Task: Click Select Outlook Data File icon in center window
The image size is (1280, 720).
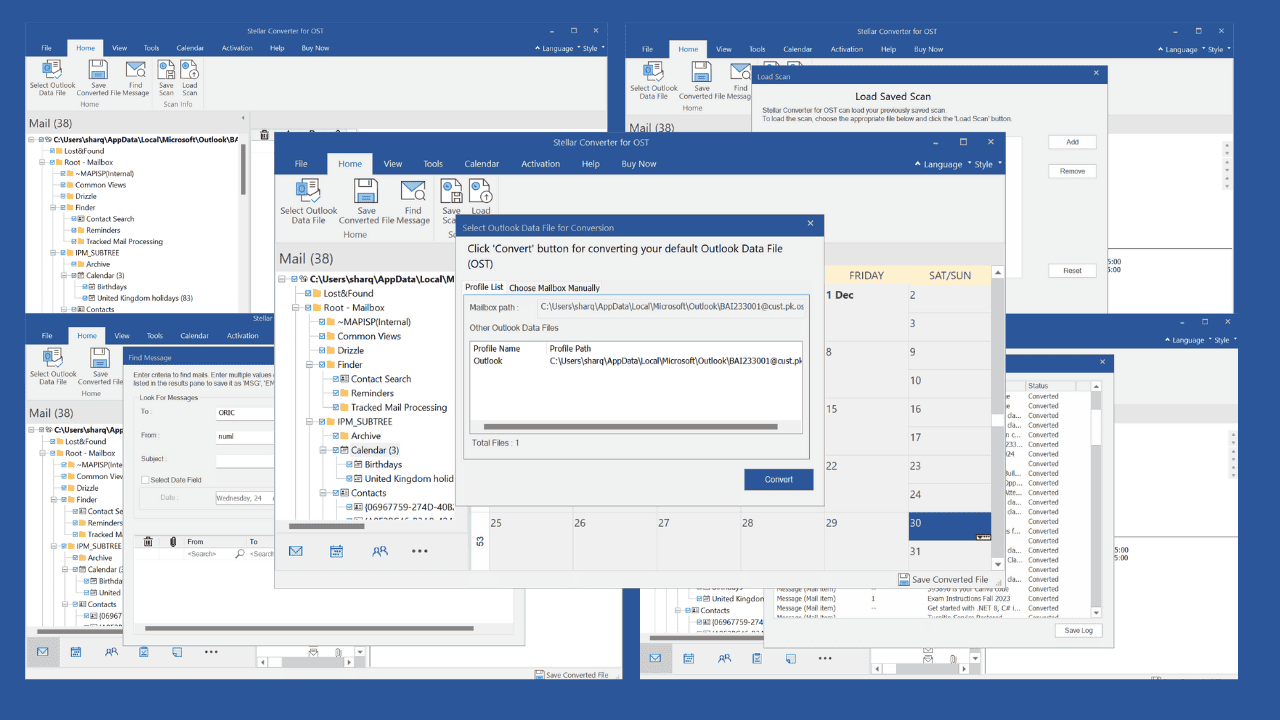Action: (308, 192)
